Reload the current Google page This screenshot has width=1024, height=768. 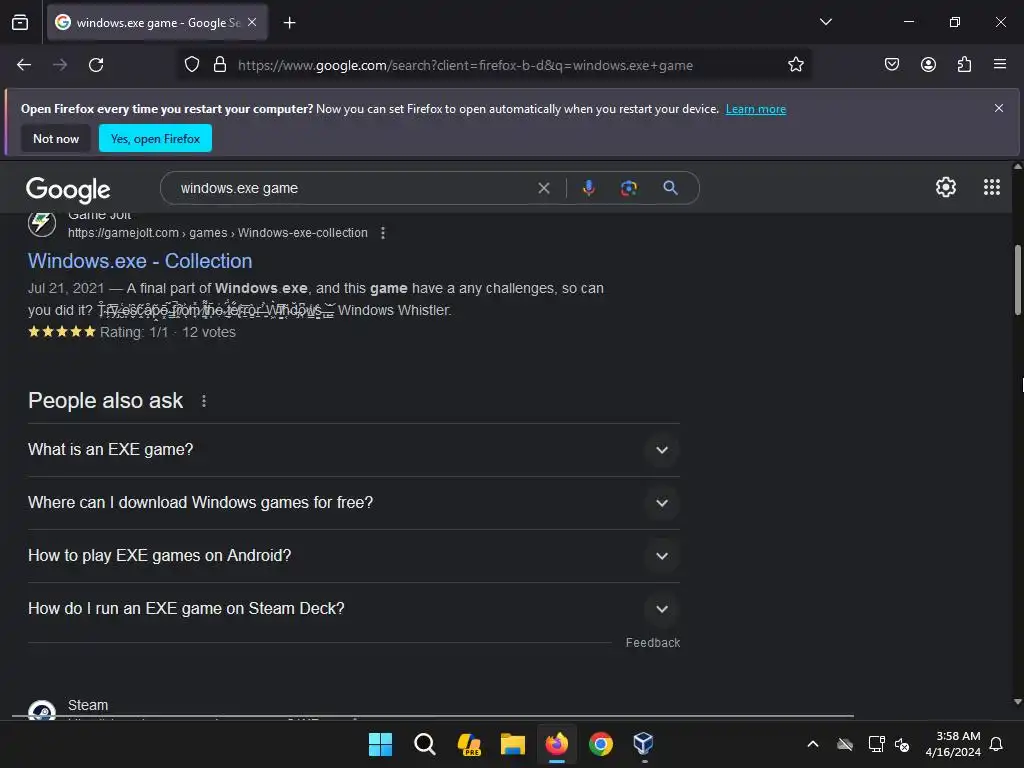96,65
